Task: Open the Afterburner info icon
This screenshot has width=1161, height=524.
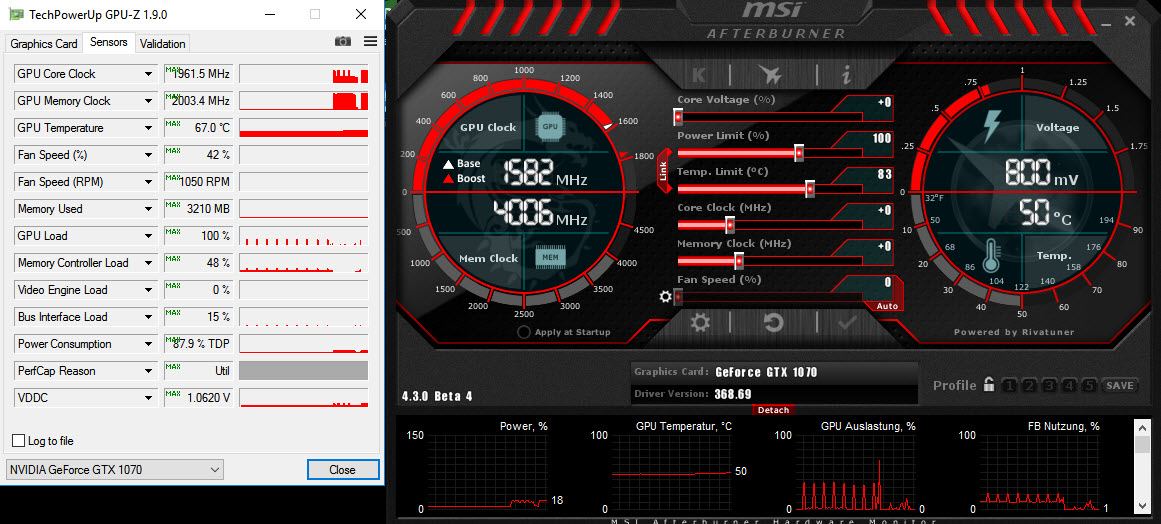Action: coord(846,75)
